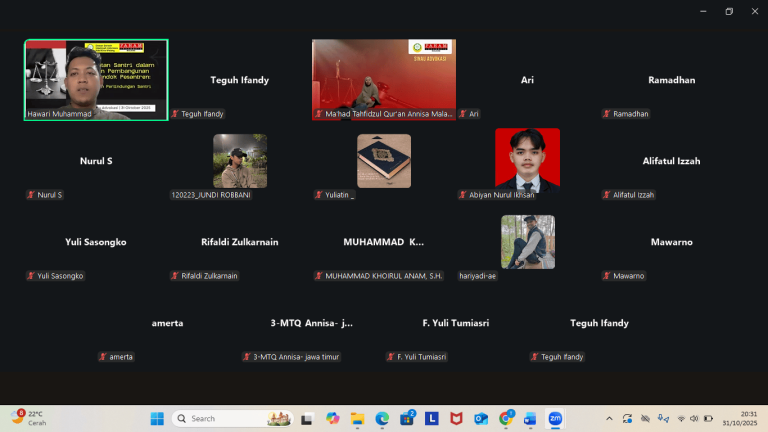
Task: Open Zoom app from the taskbar
Action: (x=555, y=418)
